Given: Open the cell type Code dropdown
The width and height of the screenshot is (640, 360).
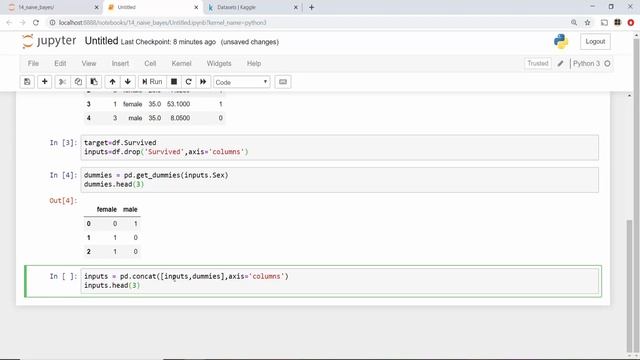Looking at the screenshot, I should pos(242,82).
